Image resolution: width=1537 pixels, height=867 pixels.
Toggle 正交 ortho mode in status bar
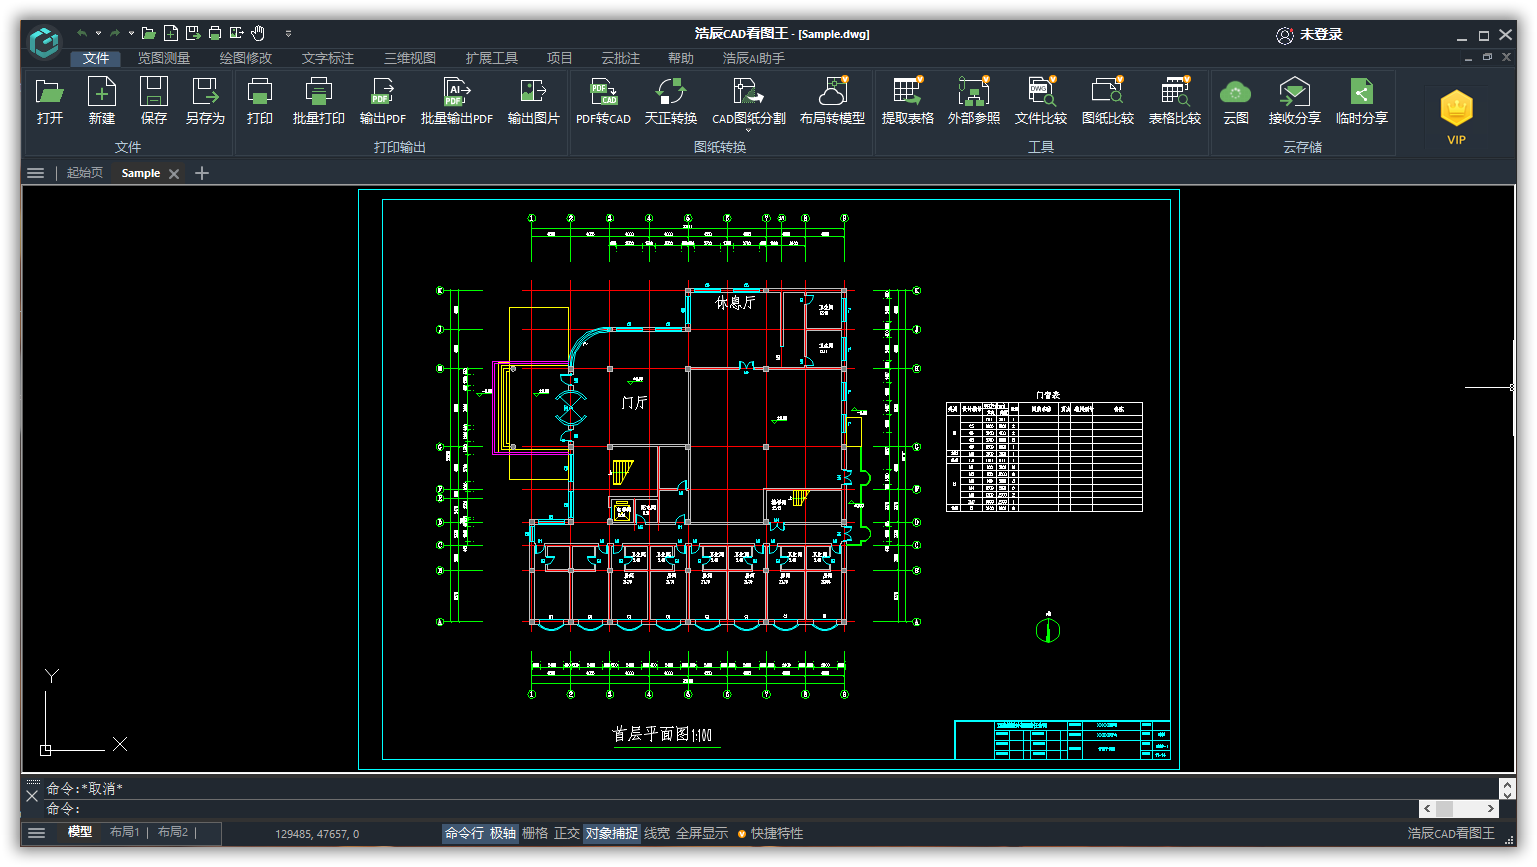(x=567, y=833)
